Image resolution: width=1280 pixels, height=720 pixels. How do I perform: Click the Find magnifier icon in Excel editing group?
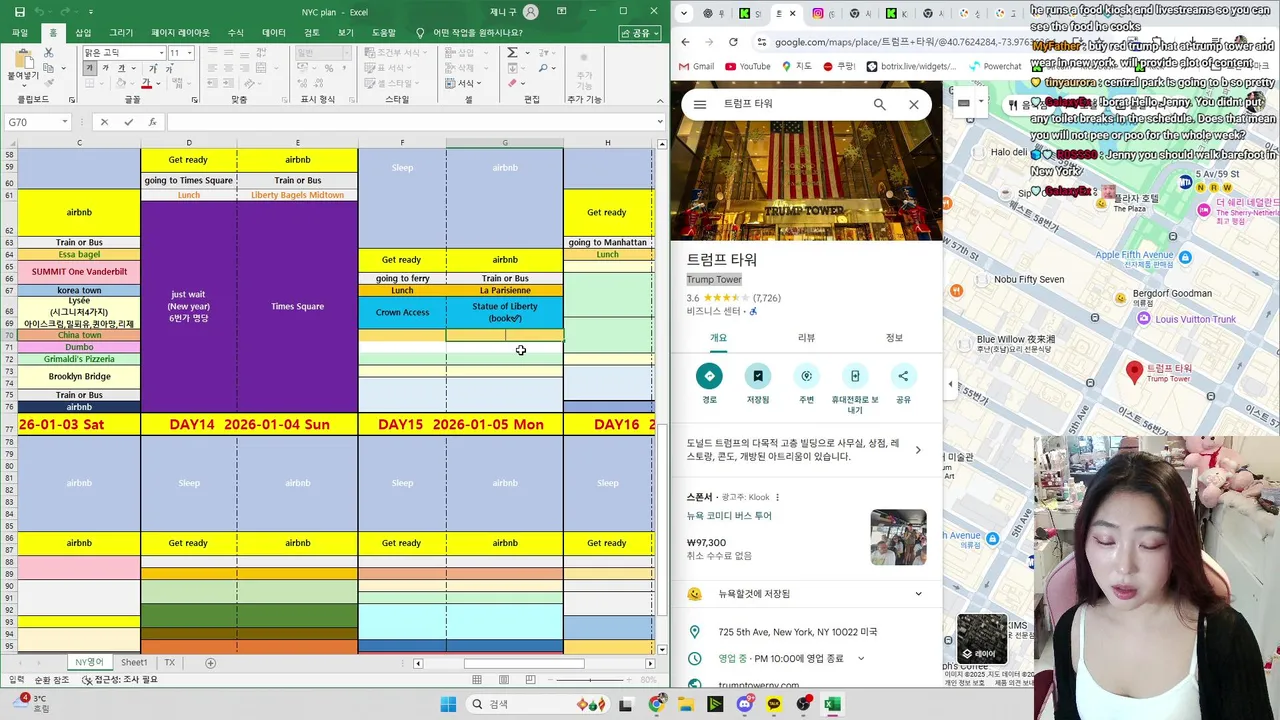click(544, 68)
